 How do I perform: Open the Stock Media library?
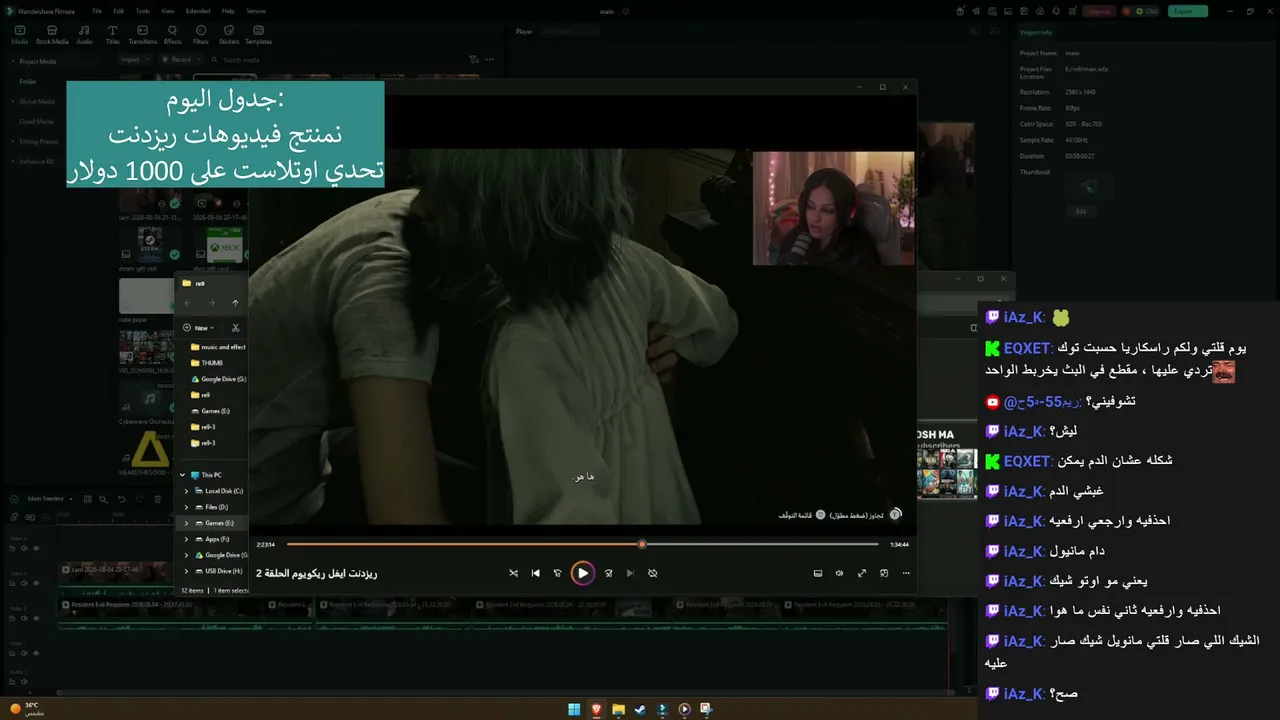coord(52,35)
